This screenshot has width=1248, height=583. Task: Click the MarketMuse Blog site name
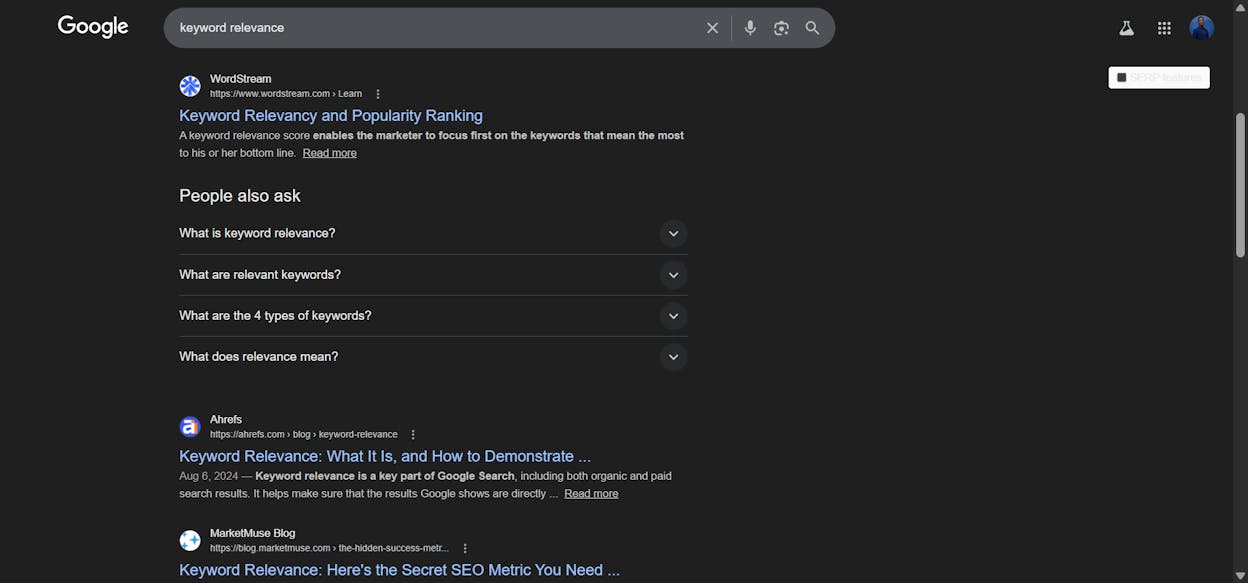click(253, 534)
